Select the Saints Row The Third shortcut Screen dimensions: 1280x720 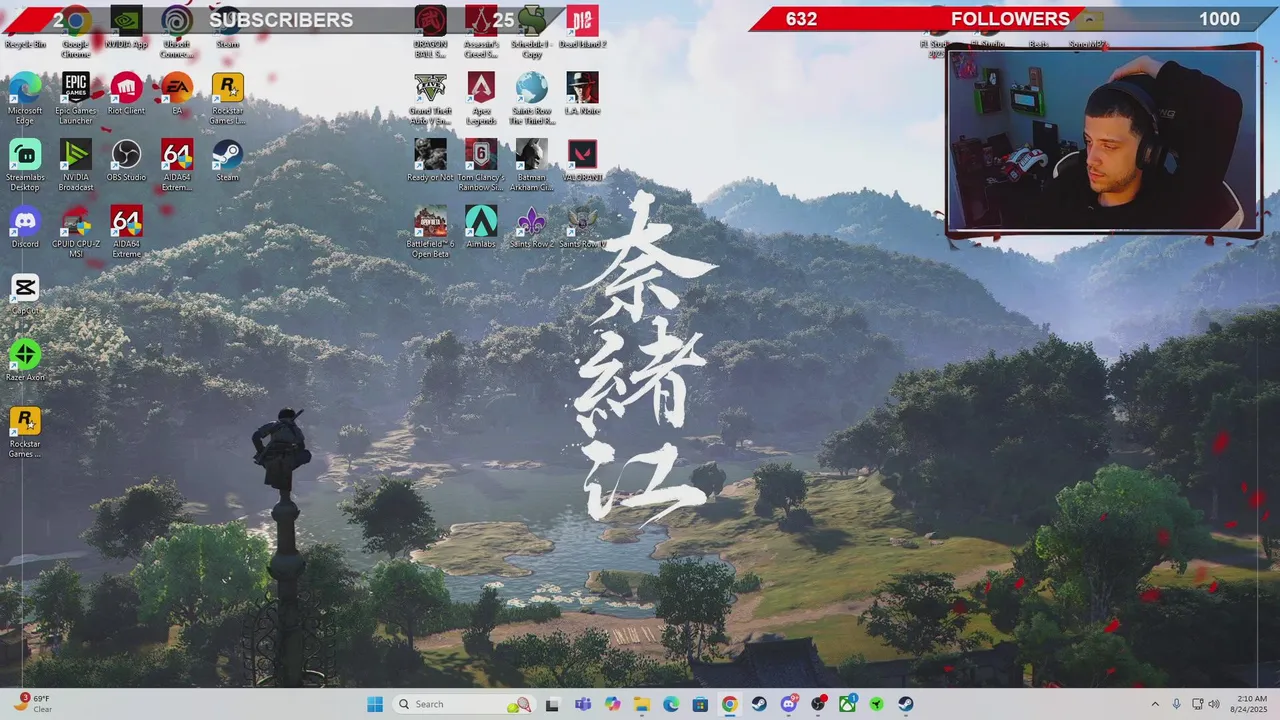(531, 98)
